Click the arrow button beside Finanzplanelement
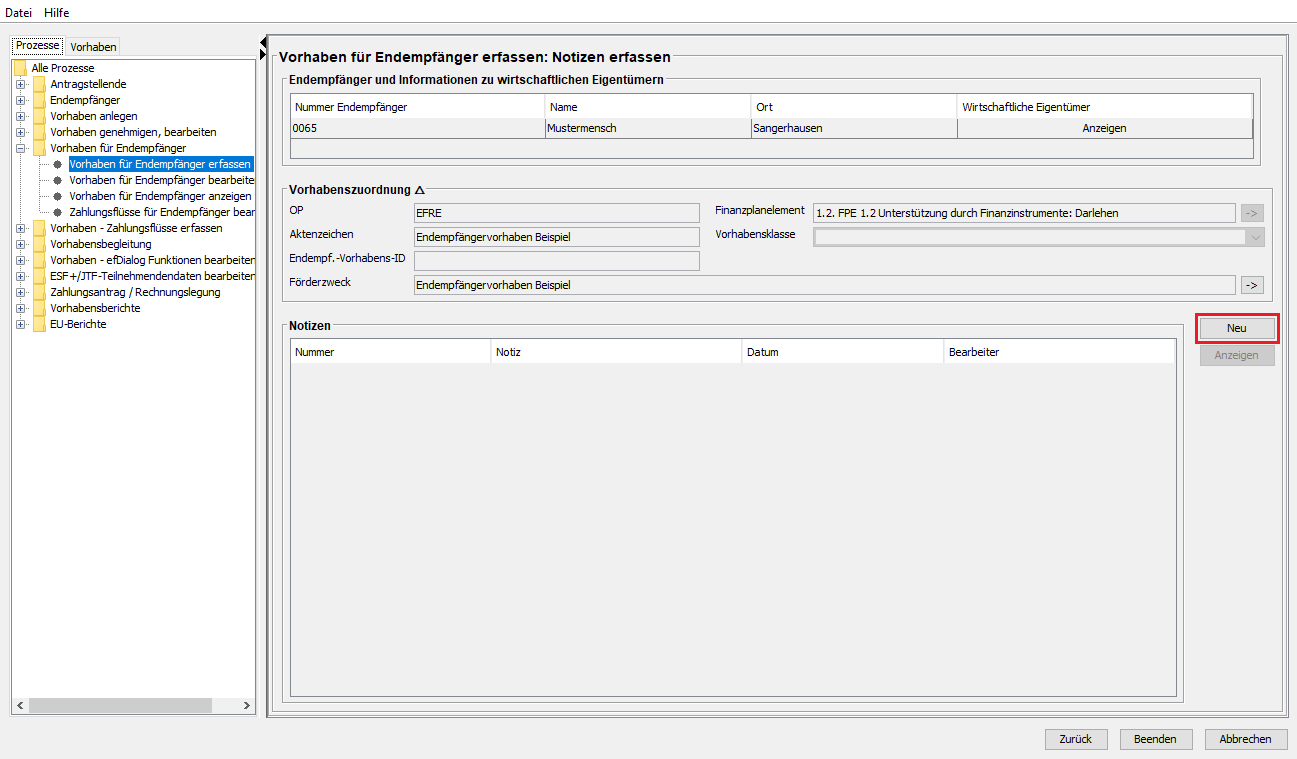Viewport: 1297px width, 759px height. coord(1252,212)
